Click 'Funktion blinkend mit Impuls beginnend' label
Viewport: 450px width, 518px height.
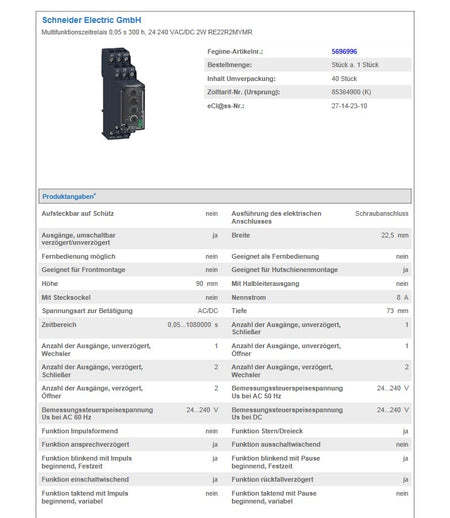pos(87,462)
